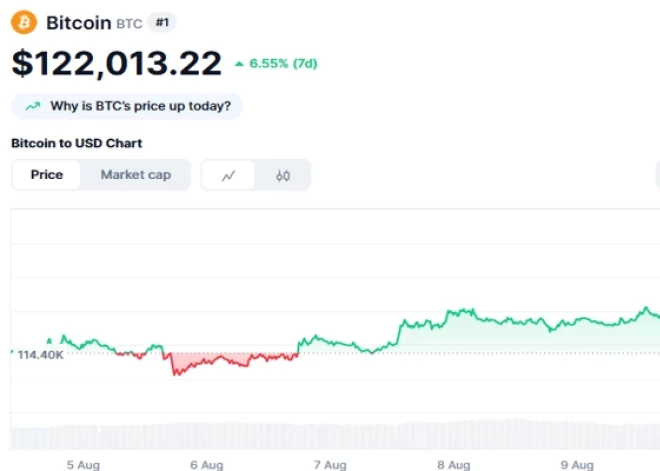The width and height of the screenshot is (660, 471).
Task: Click the 6 Aug date marker
Action: click(206, 464)
